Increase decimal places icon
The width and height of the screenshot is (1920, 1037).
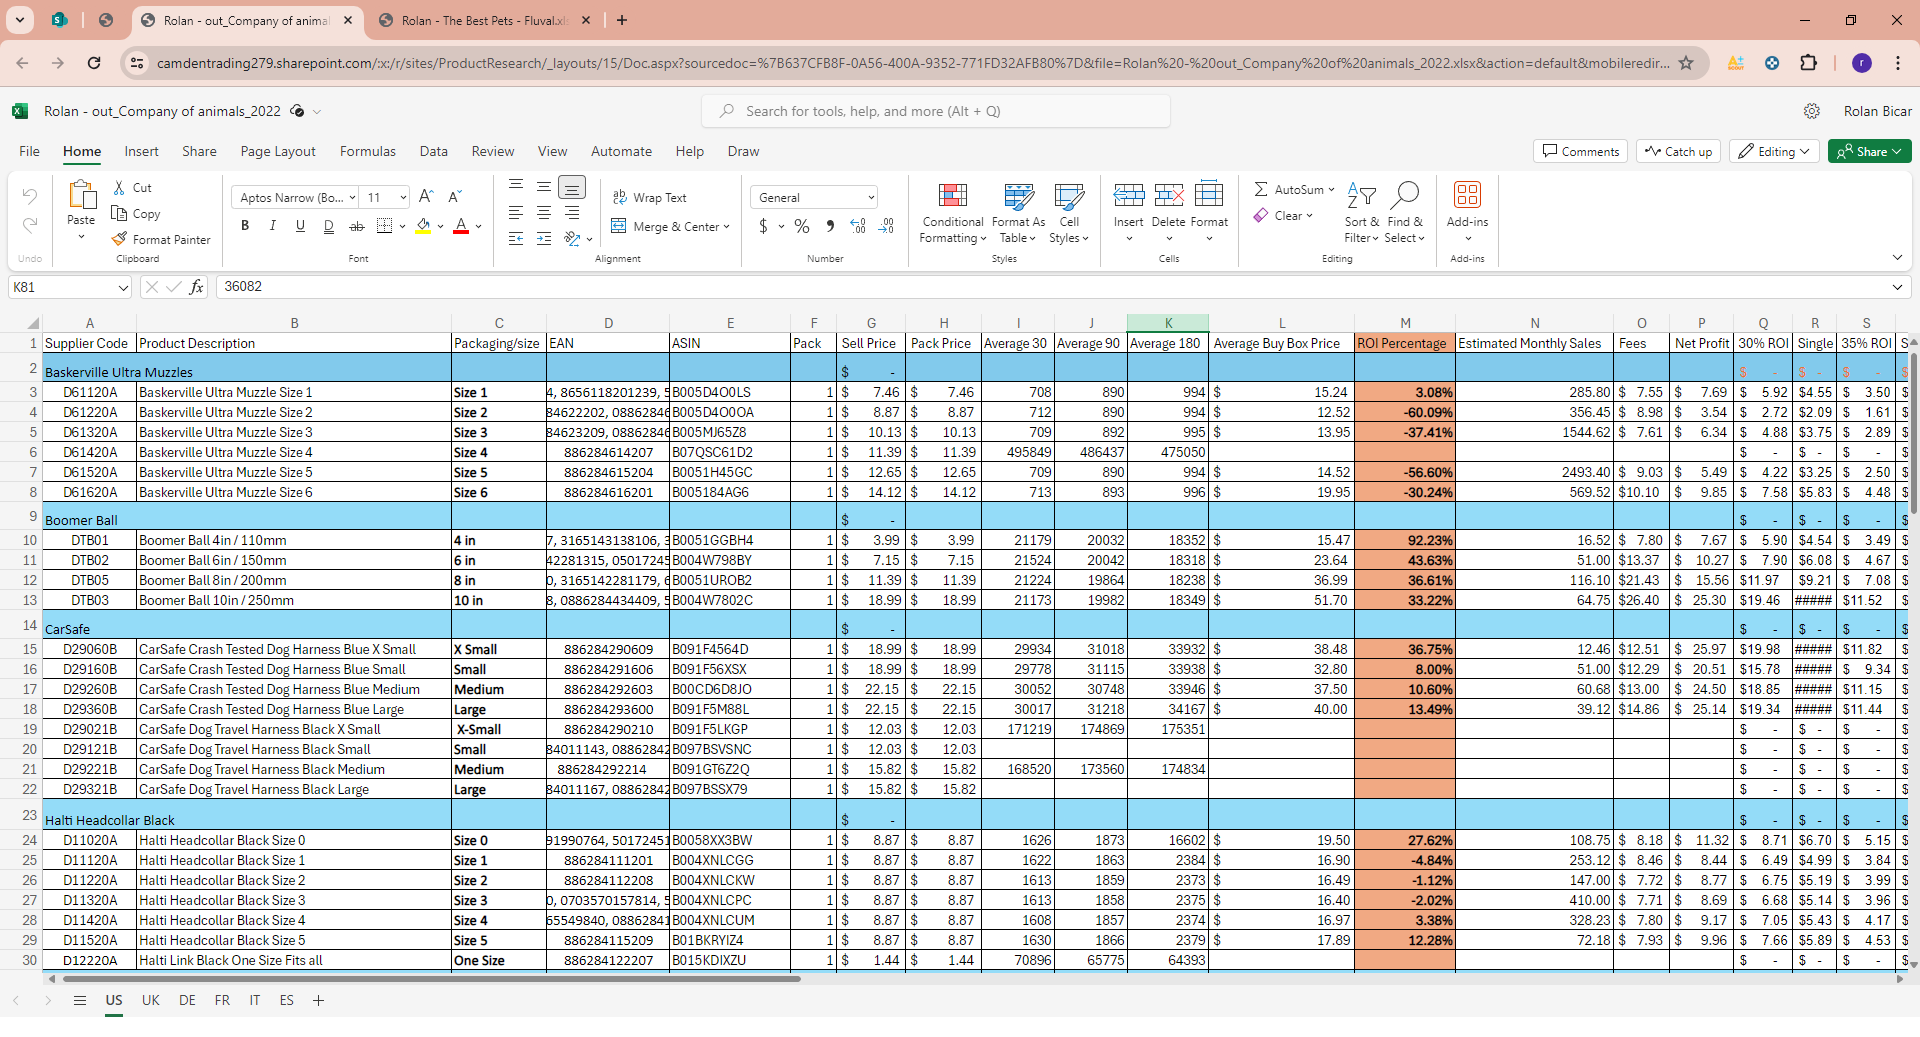point(858,226)
